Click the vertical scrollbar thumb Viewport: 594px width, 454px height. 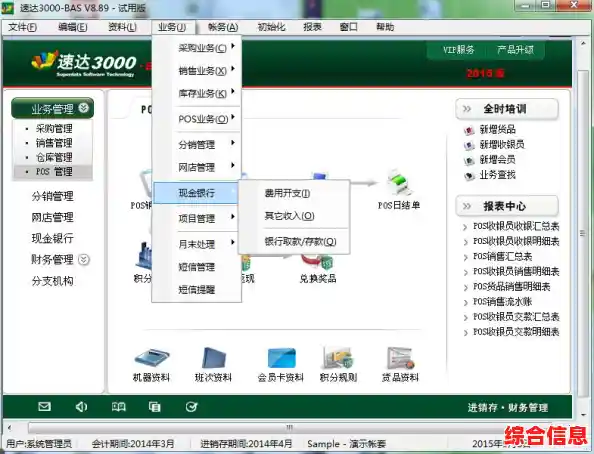[x=583, y=233]
